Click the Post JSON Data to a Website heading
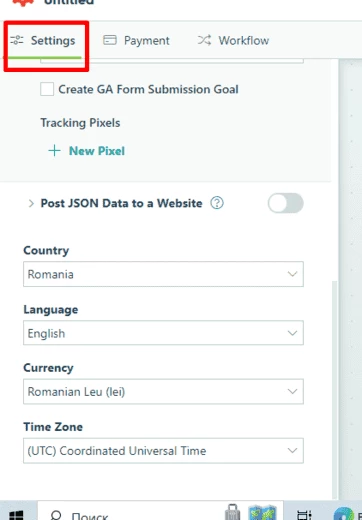This screenshot has width=362, height=520. 121,203
